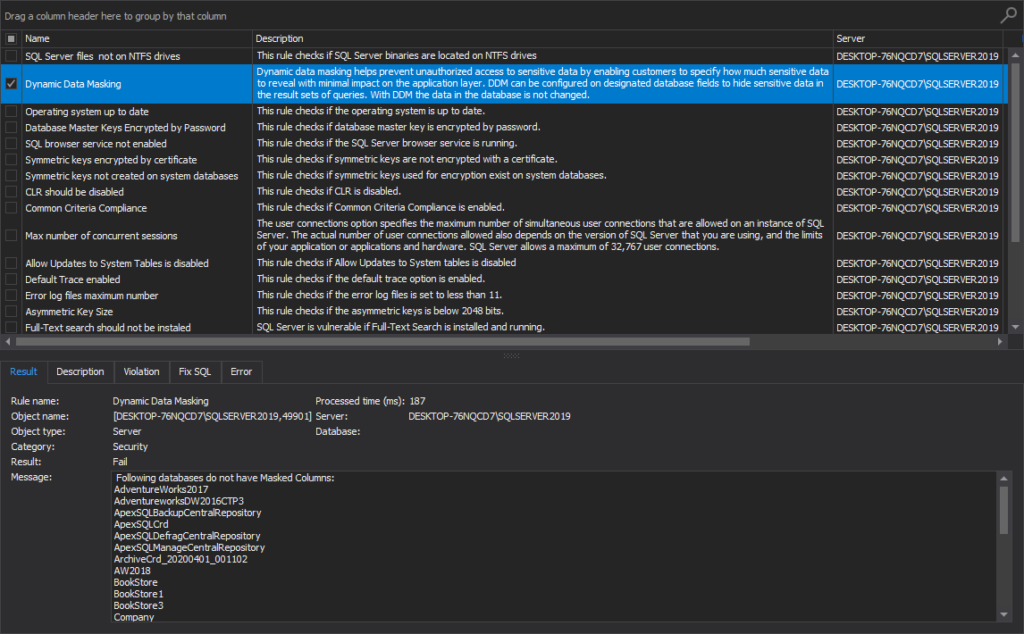Check the Common Criteria Compliance rule
Viewport: 1024px width, 634px height.
tap(9, 207)
